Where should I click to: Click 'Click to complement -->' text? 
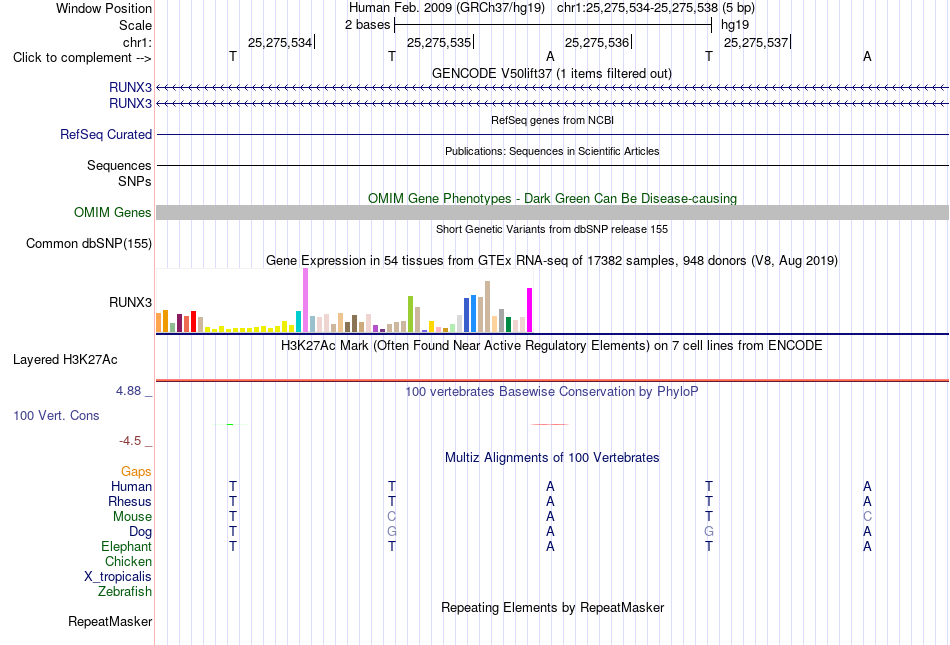pyautogui.click(x=82, y=58)
